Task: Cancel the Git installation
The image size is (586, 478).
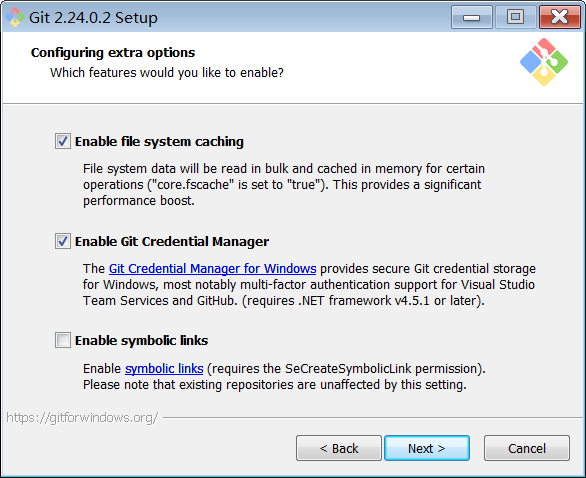Action: coord(527,448)
